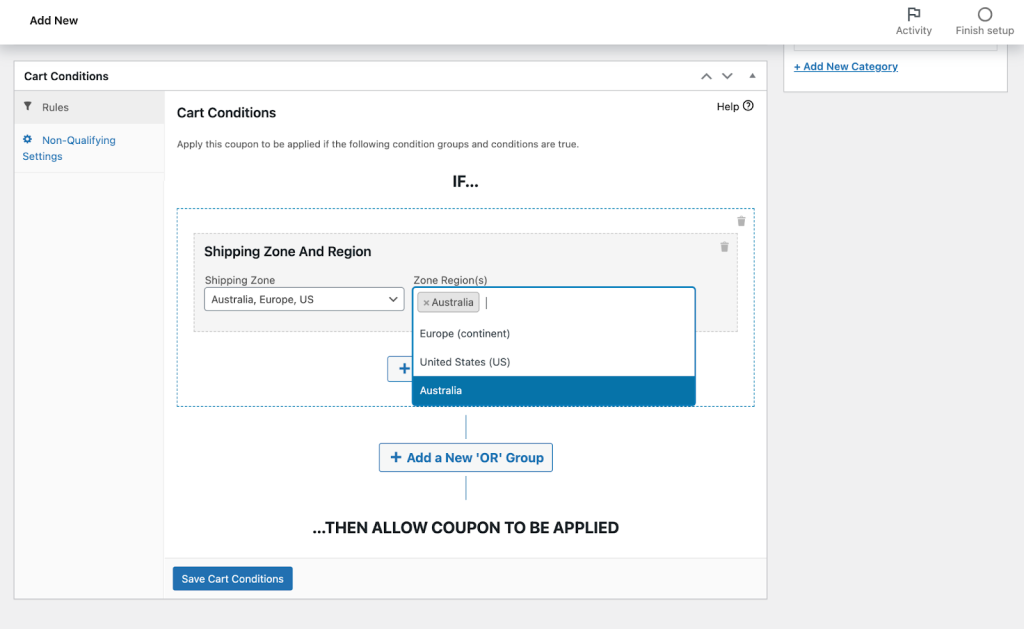Screen dimensions: 1024x629
Task: Move Cart Conditions panel down
Action: tap(727, 76)
